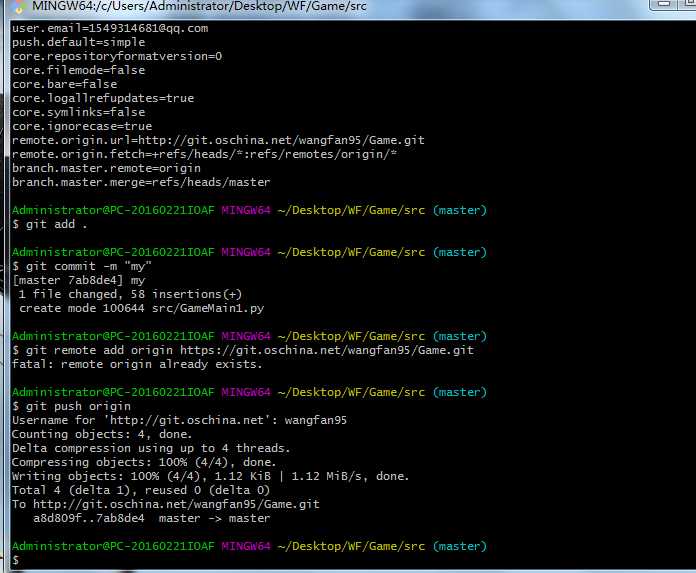Click line 'core.bare=false'
This screenshot has height=573, width=696.
coord(65,84)
